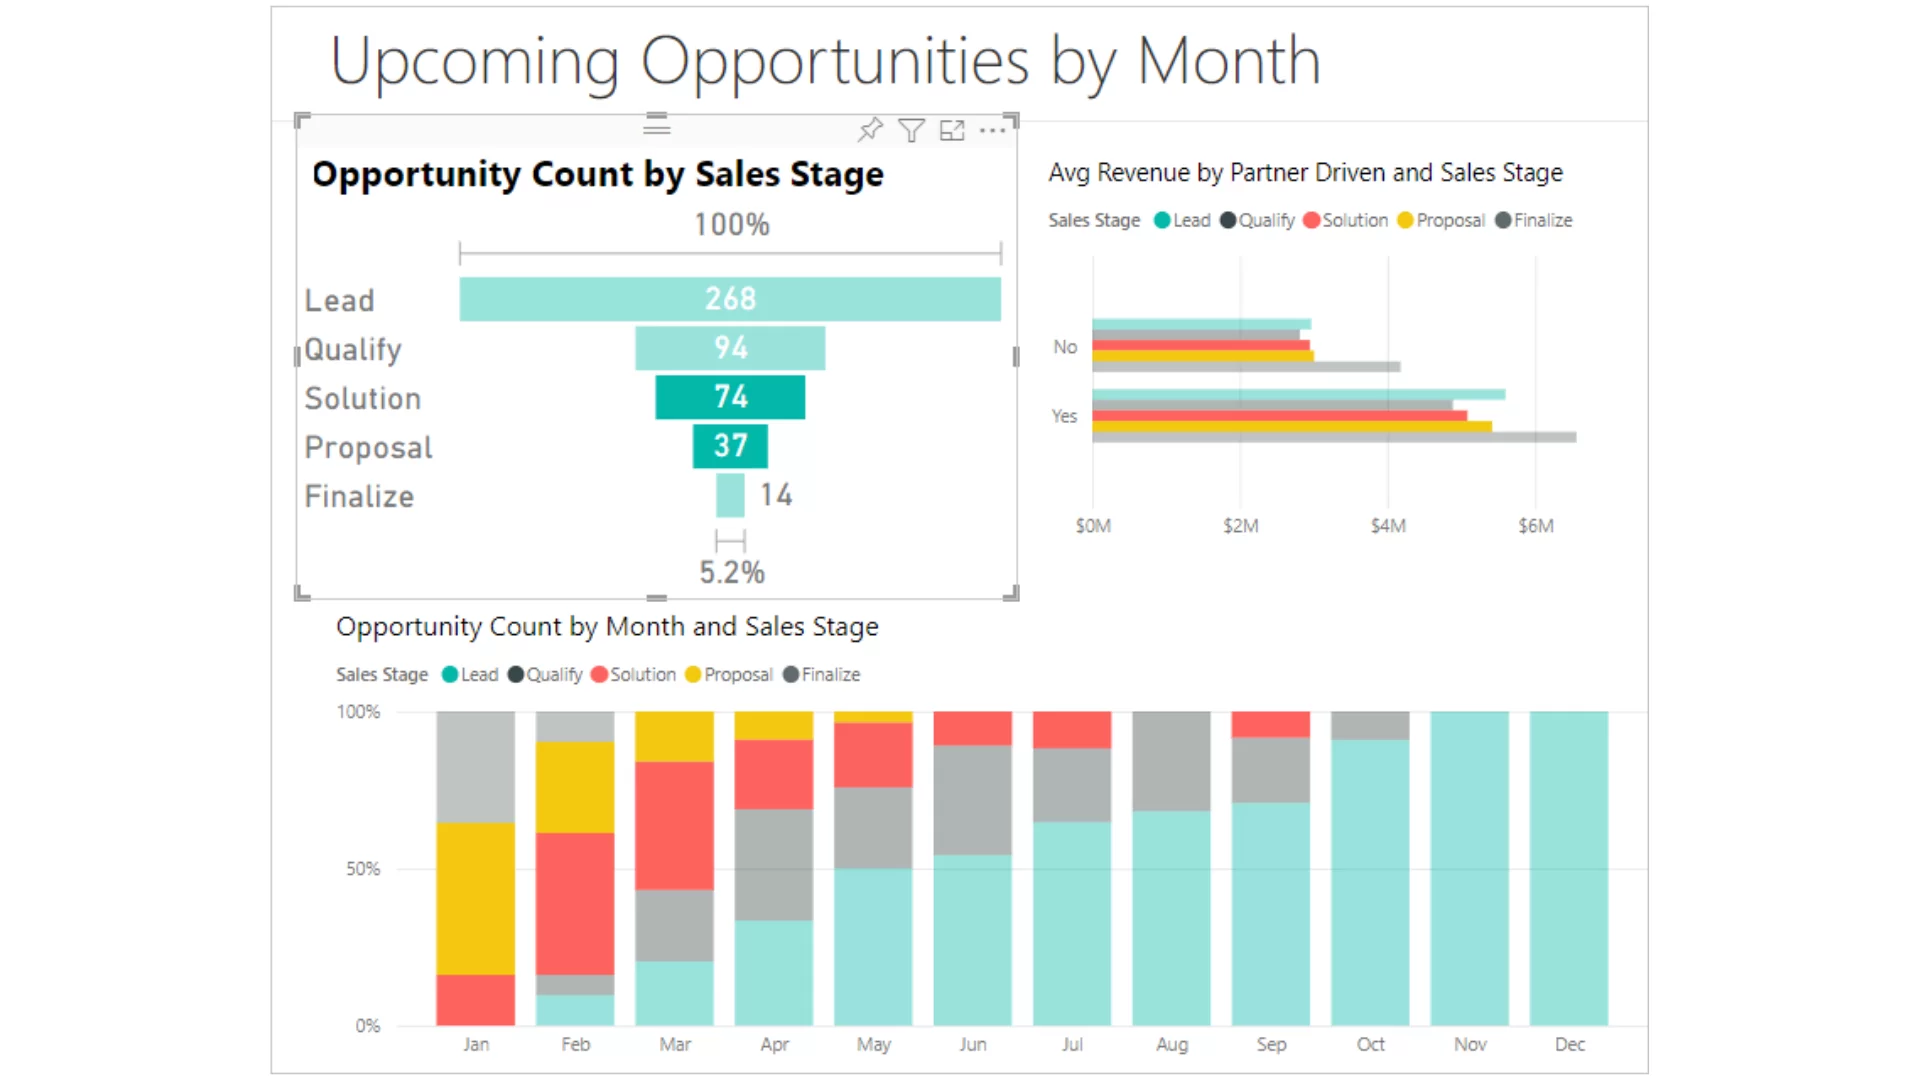Toggle Finalize in Avg Revenue chart legend
The height and width of the screenshot is (1080, 1920).
point(1534,220)
